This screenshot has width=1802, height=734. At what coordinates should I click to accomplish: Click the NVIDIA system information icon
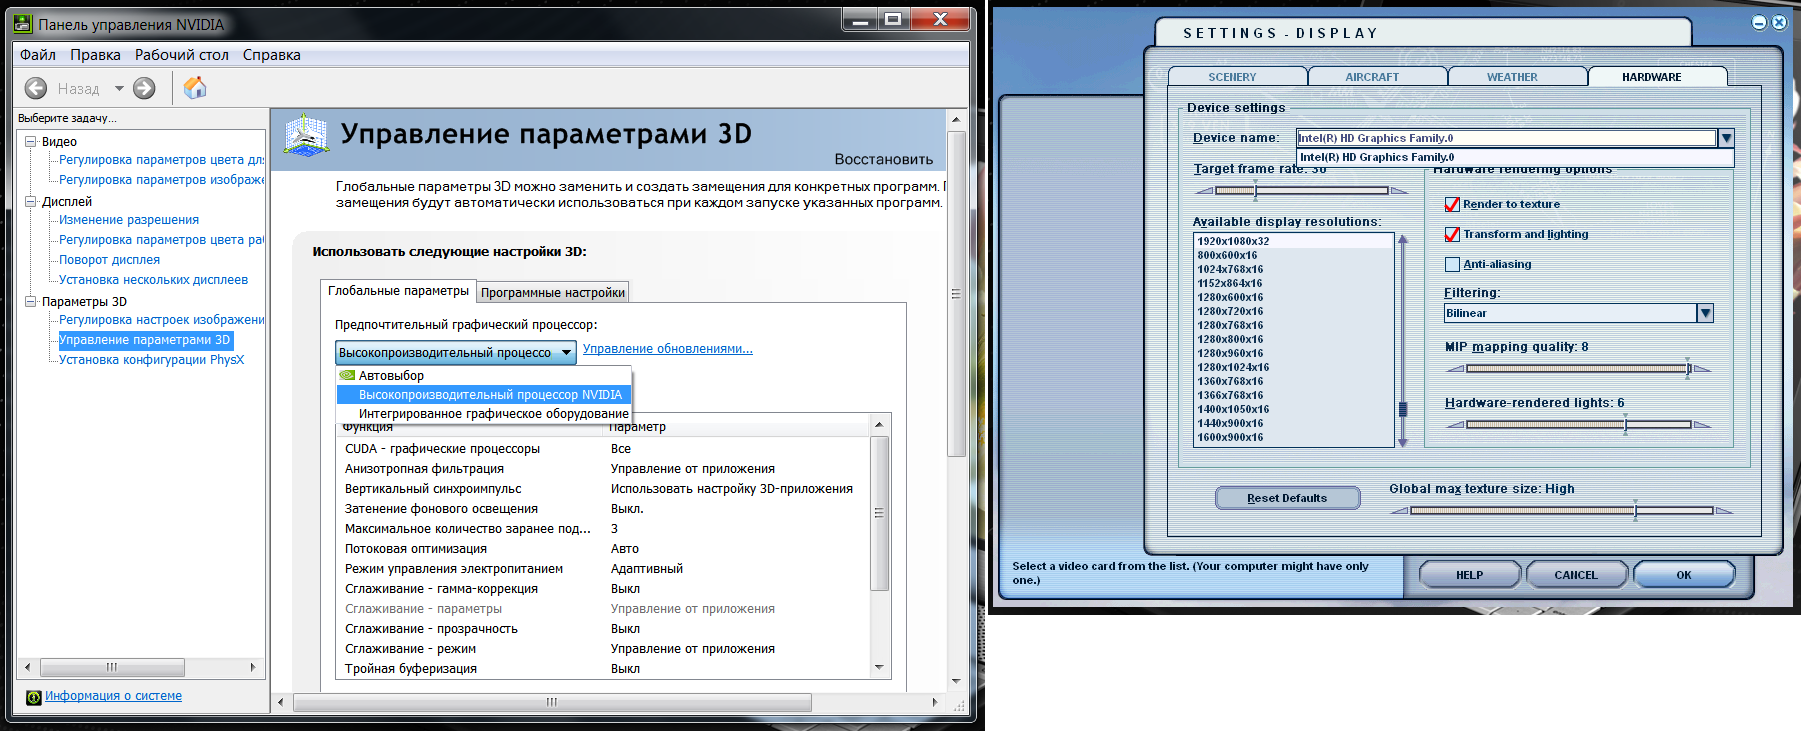tap(34, 697)
